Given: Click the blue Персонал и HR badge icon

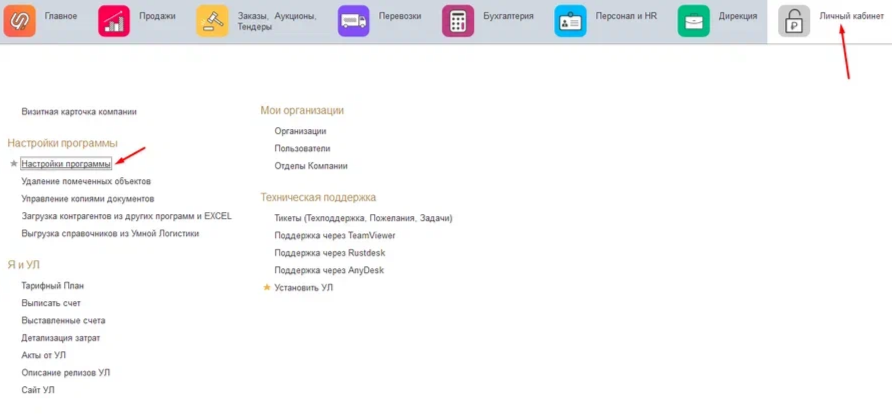Looking at the screenshot, I should pyautogui.click(x=571, y=21).
